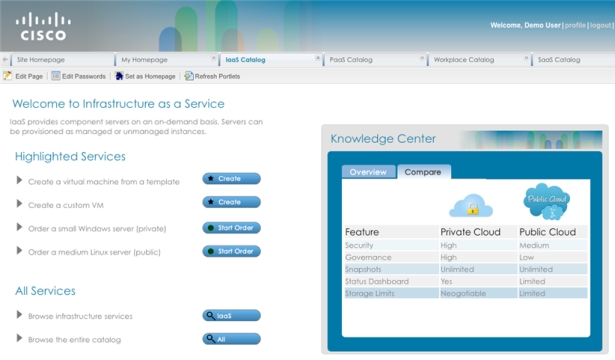Close the My Homepage tab
The height and width of the screenshot is (360, 615).
tap(213, 58)
